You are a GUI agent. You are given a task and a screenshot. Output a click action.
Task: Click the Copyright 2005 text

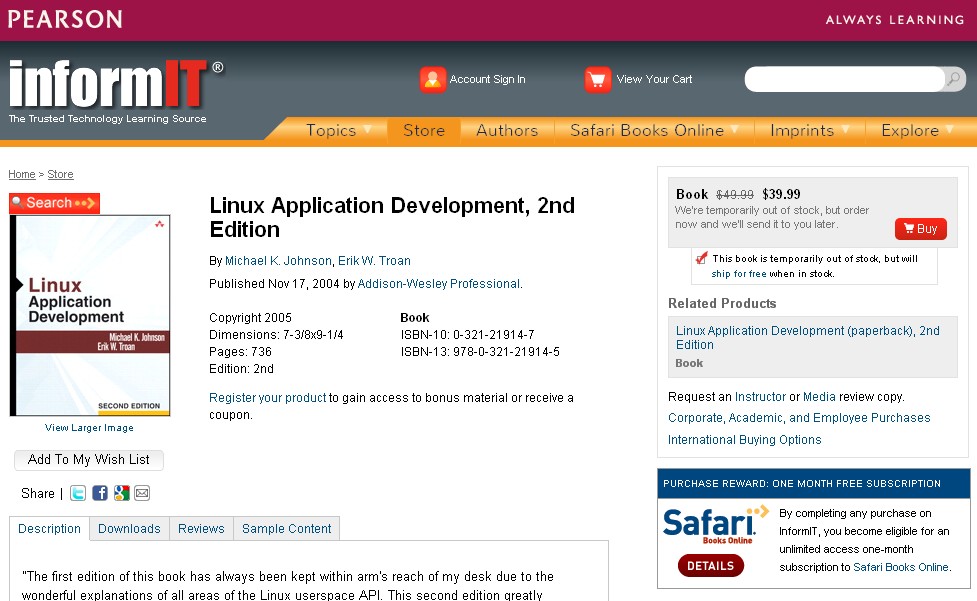250,318
